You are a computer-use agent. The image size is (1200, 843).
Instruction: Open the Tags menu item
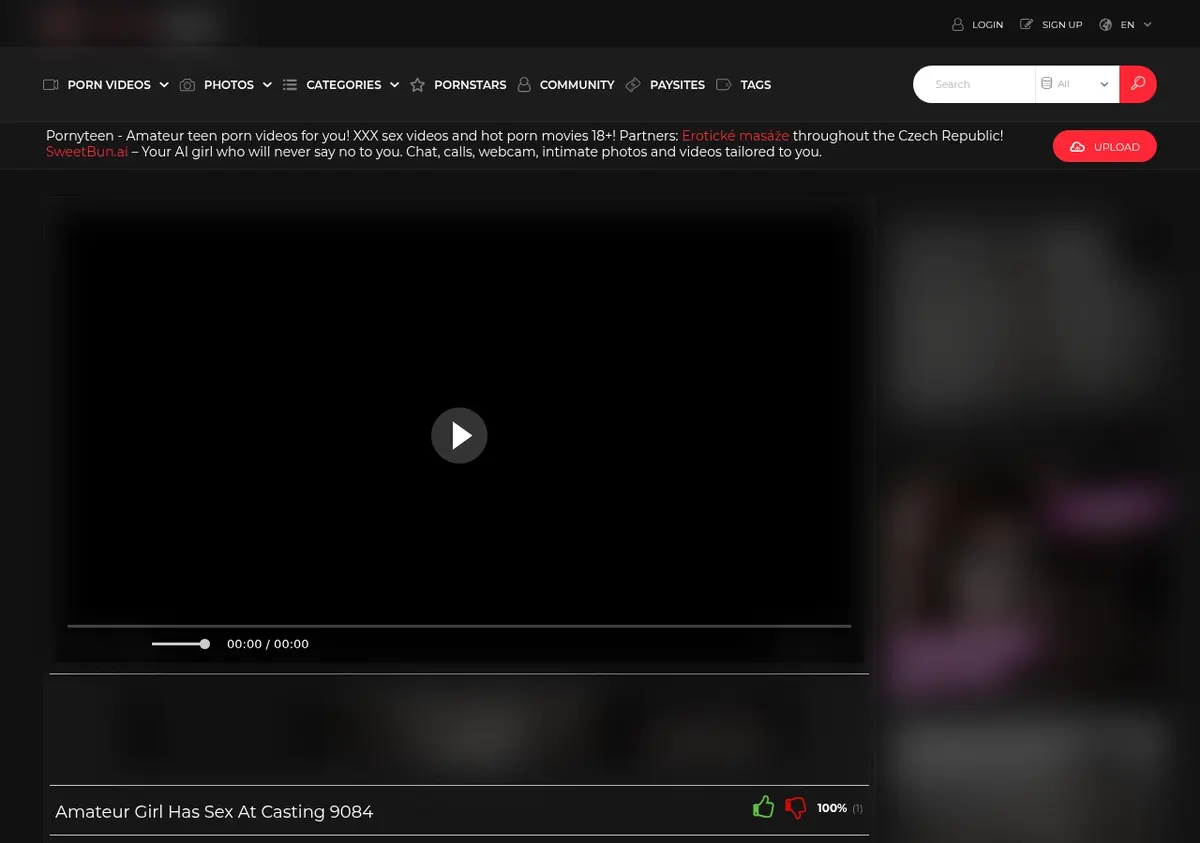point(756,85)
